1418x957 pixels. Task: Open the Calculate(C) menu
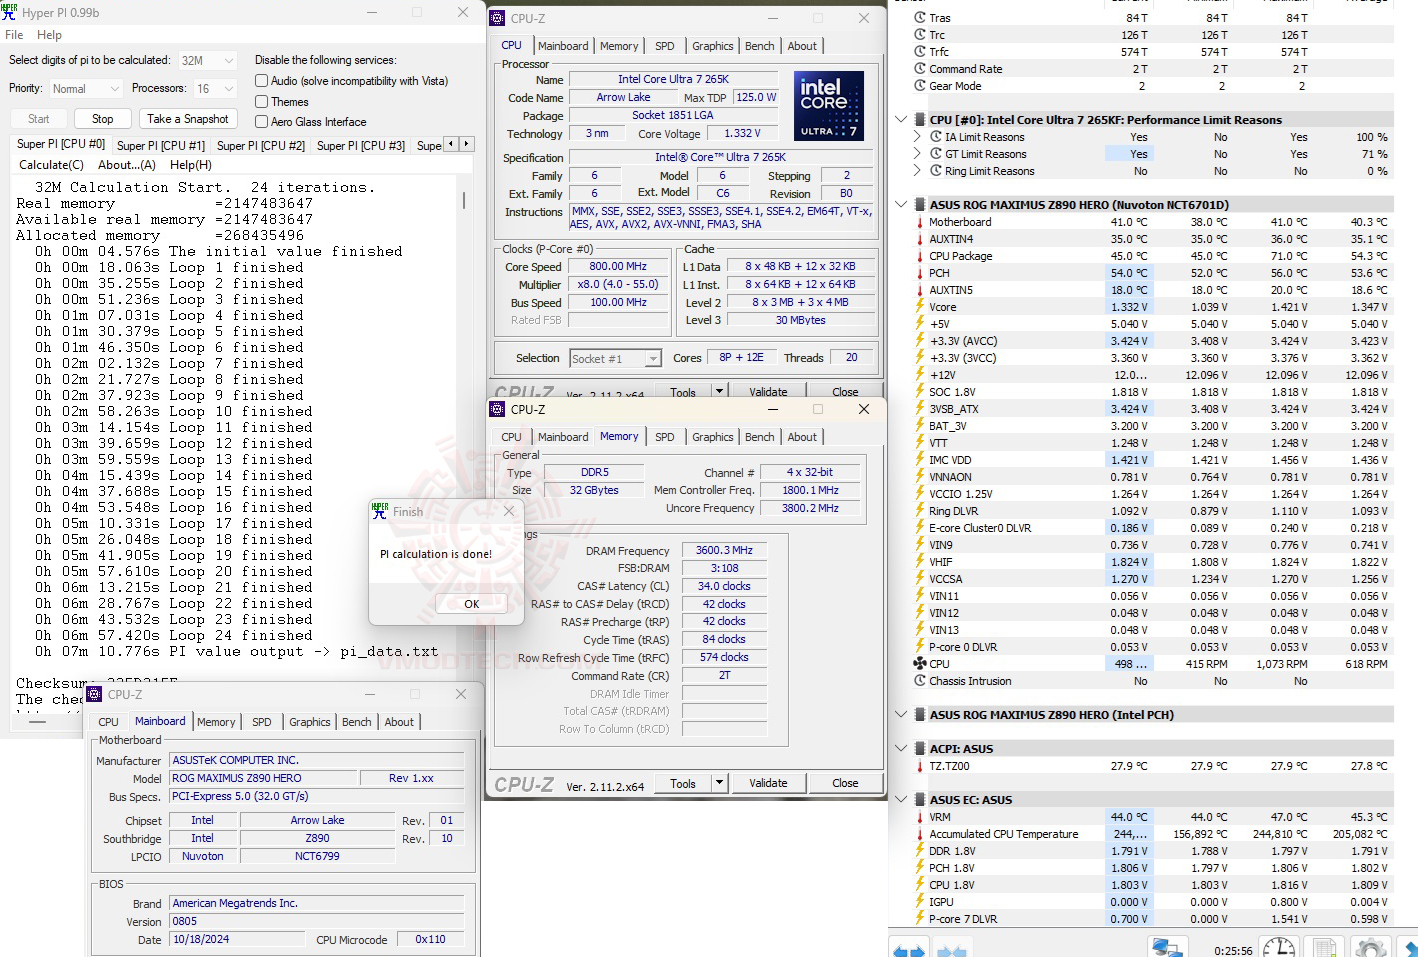coord(51,165)
